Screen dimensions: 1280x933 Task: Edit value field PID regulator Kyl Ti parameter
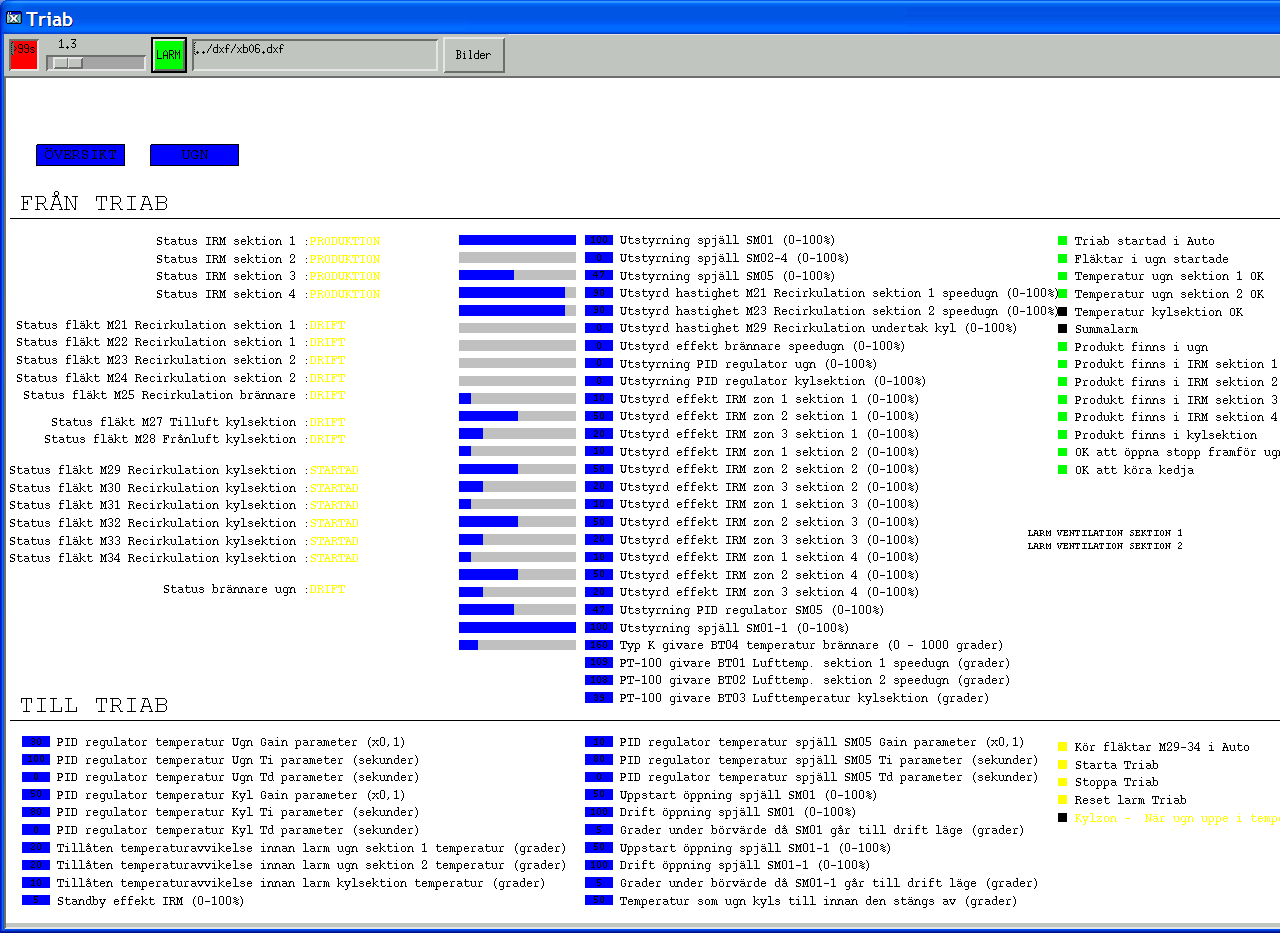(x=36, y=813)
